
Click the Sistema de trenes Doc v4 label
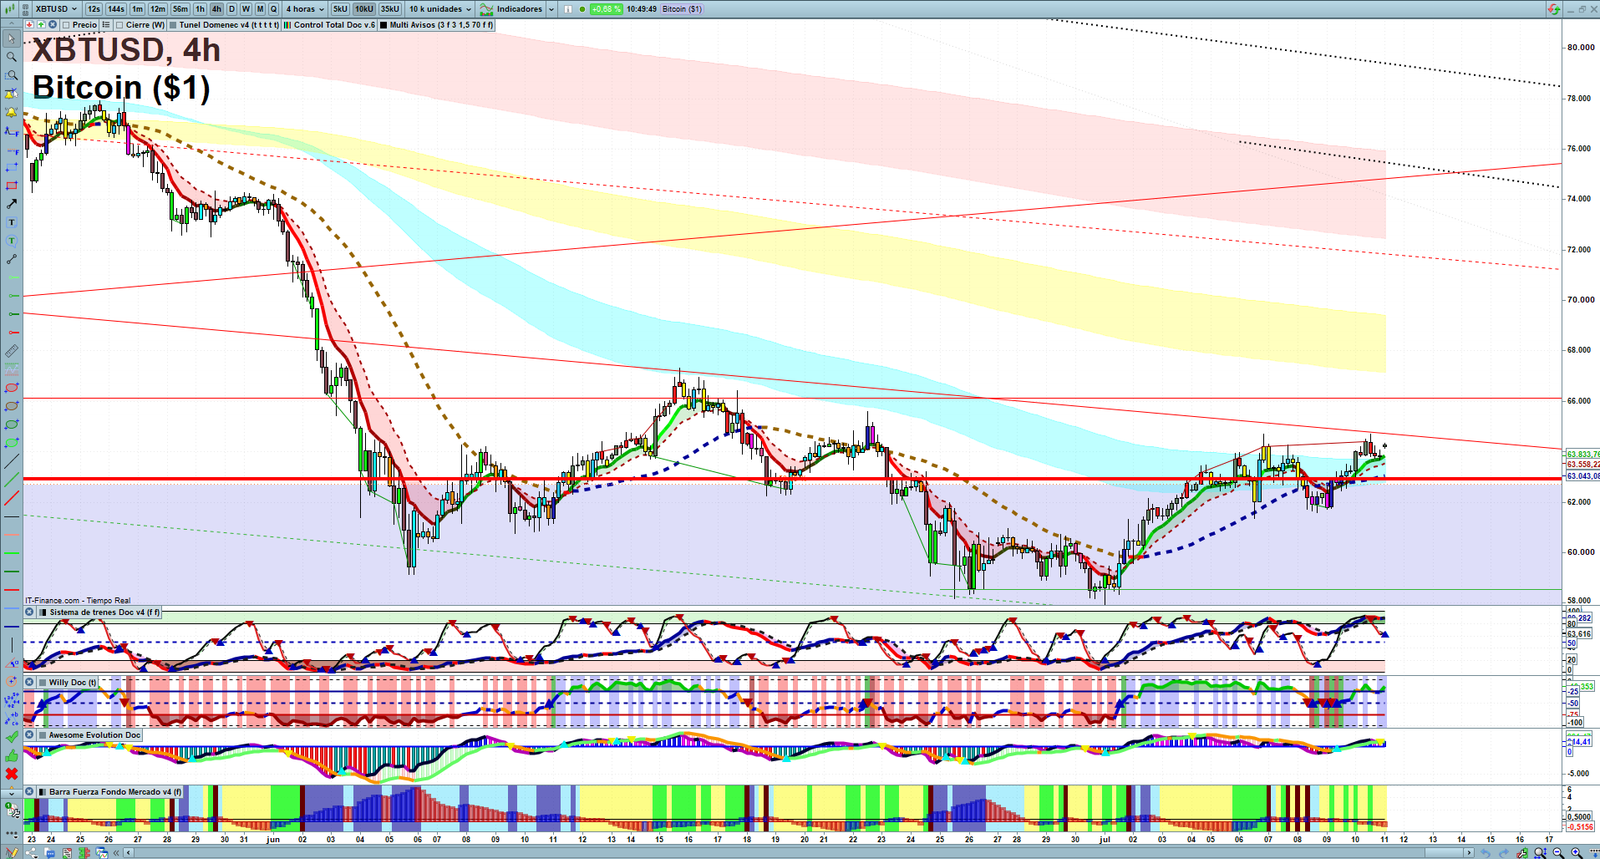[104, 612]
